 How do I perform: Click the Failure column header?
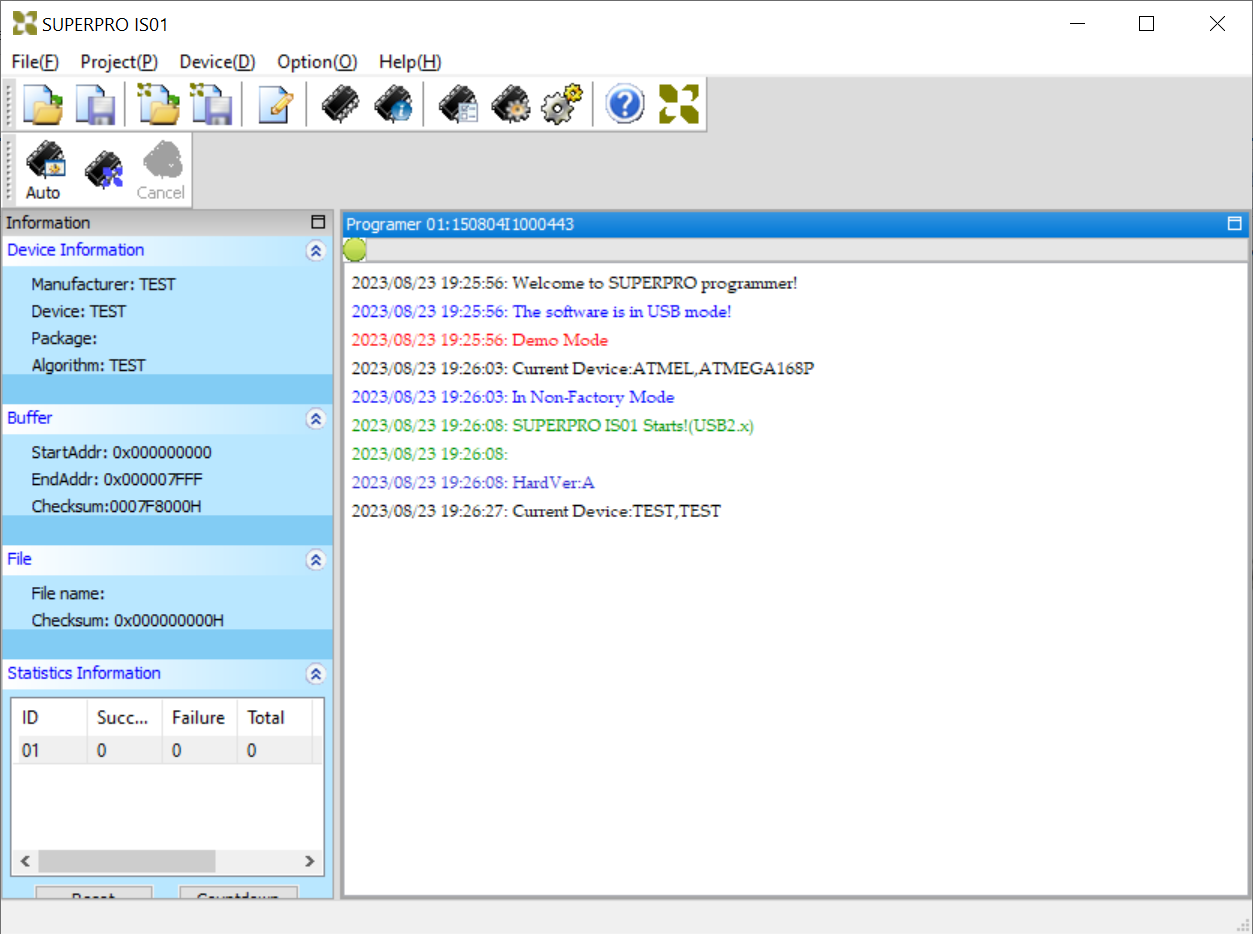pos(200,717)
